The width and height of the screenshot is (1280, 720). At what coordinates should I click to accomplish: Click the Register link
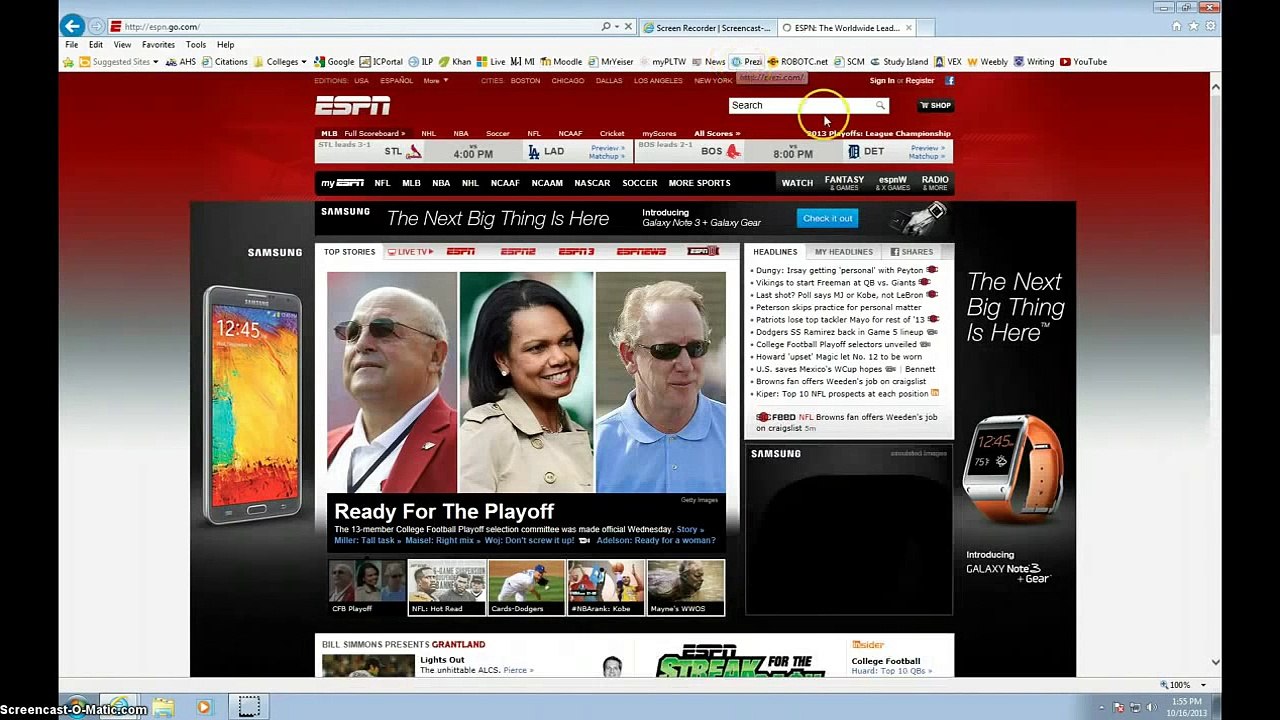920,81
